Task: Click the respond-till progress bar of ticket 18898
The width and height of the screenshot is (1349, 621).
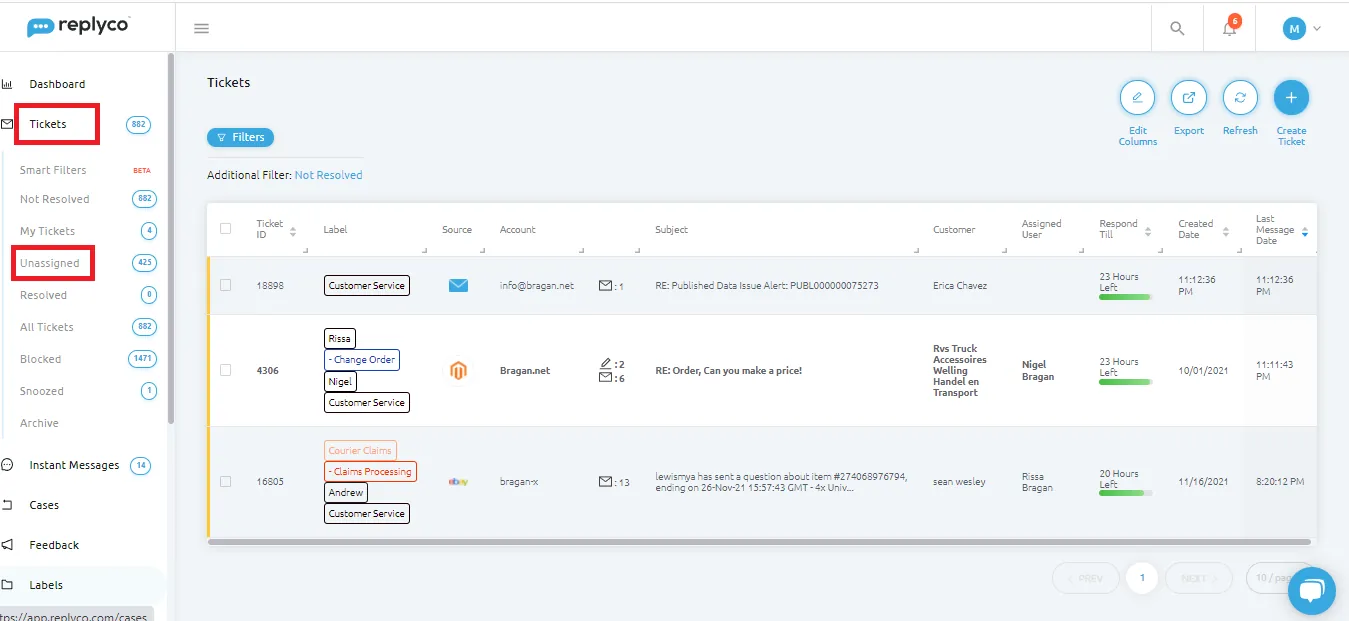Action: coord(1125,297)
